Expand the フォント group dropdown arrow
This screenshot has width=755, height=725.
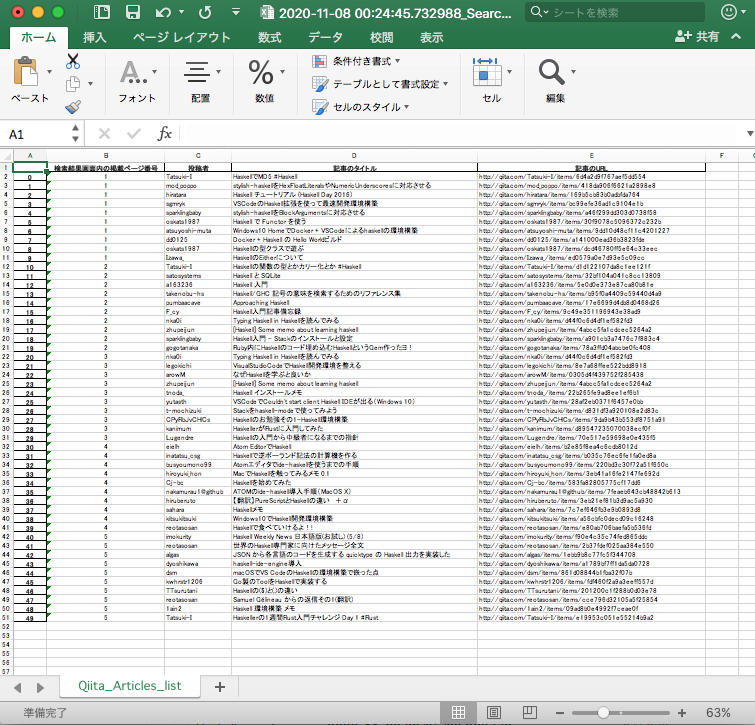155,72
